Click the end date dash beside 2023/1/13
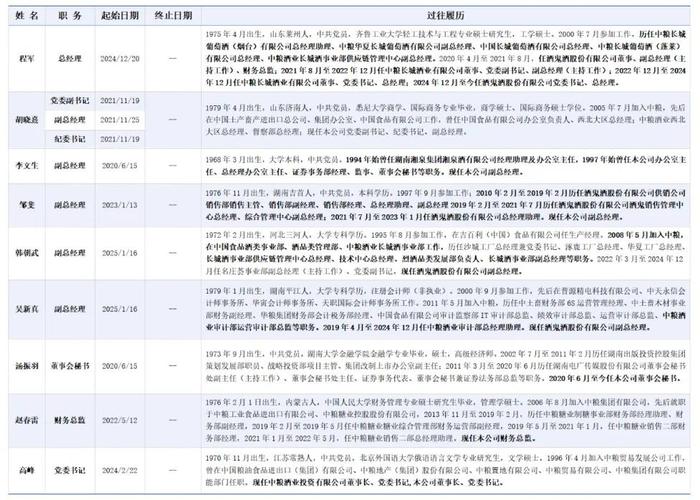The image size is (700, 500). pyautogui.click(x=173, y=205)
